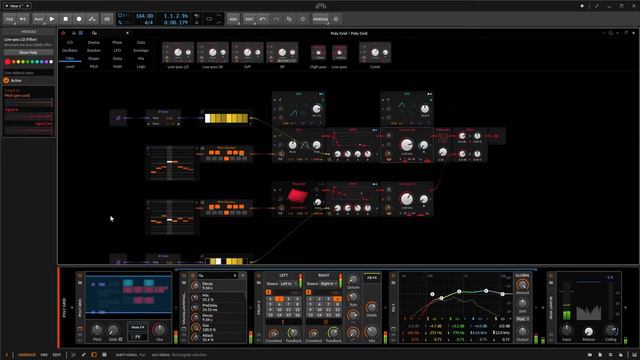Select the Shaper category tab

point(93,58)
